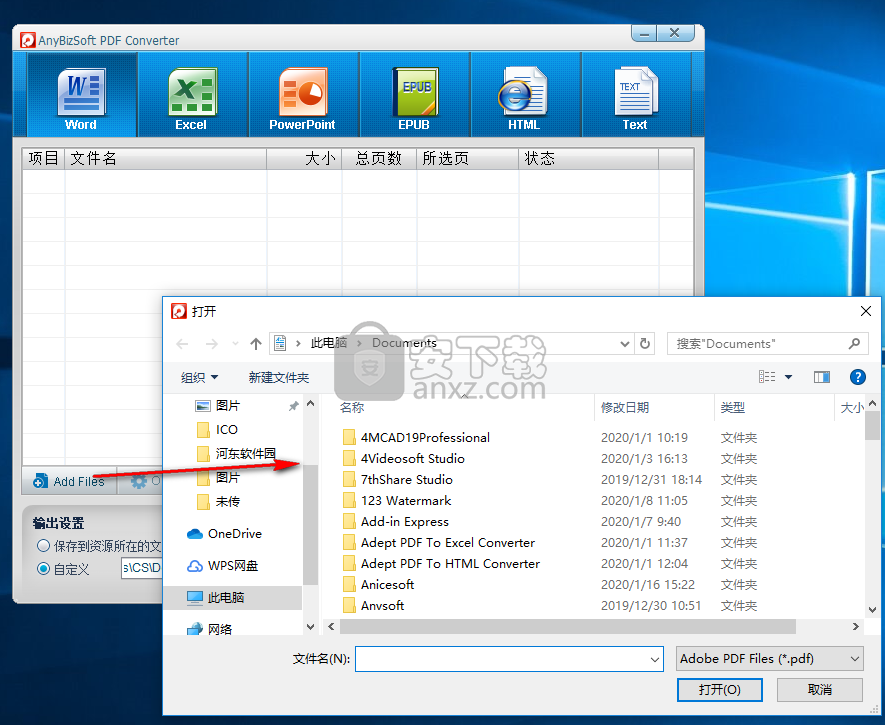Image resolution: width=885 pixels, height=725 pixels.
Task: Click the custom output path field
Action: 142,568
